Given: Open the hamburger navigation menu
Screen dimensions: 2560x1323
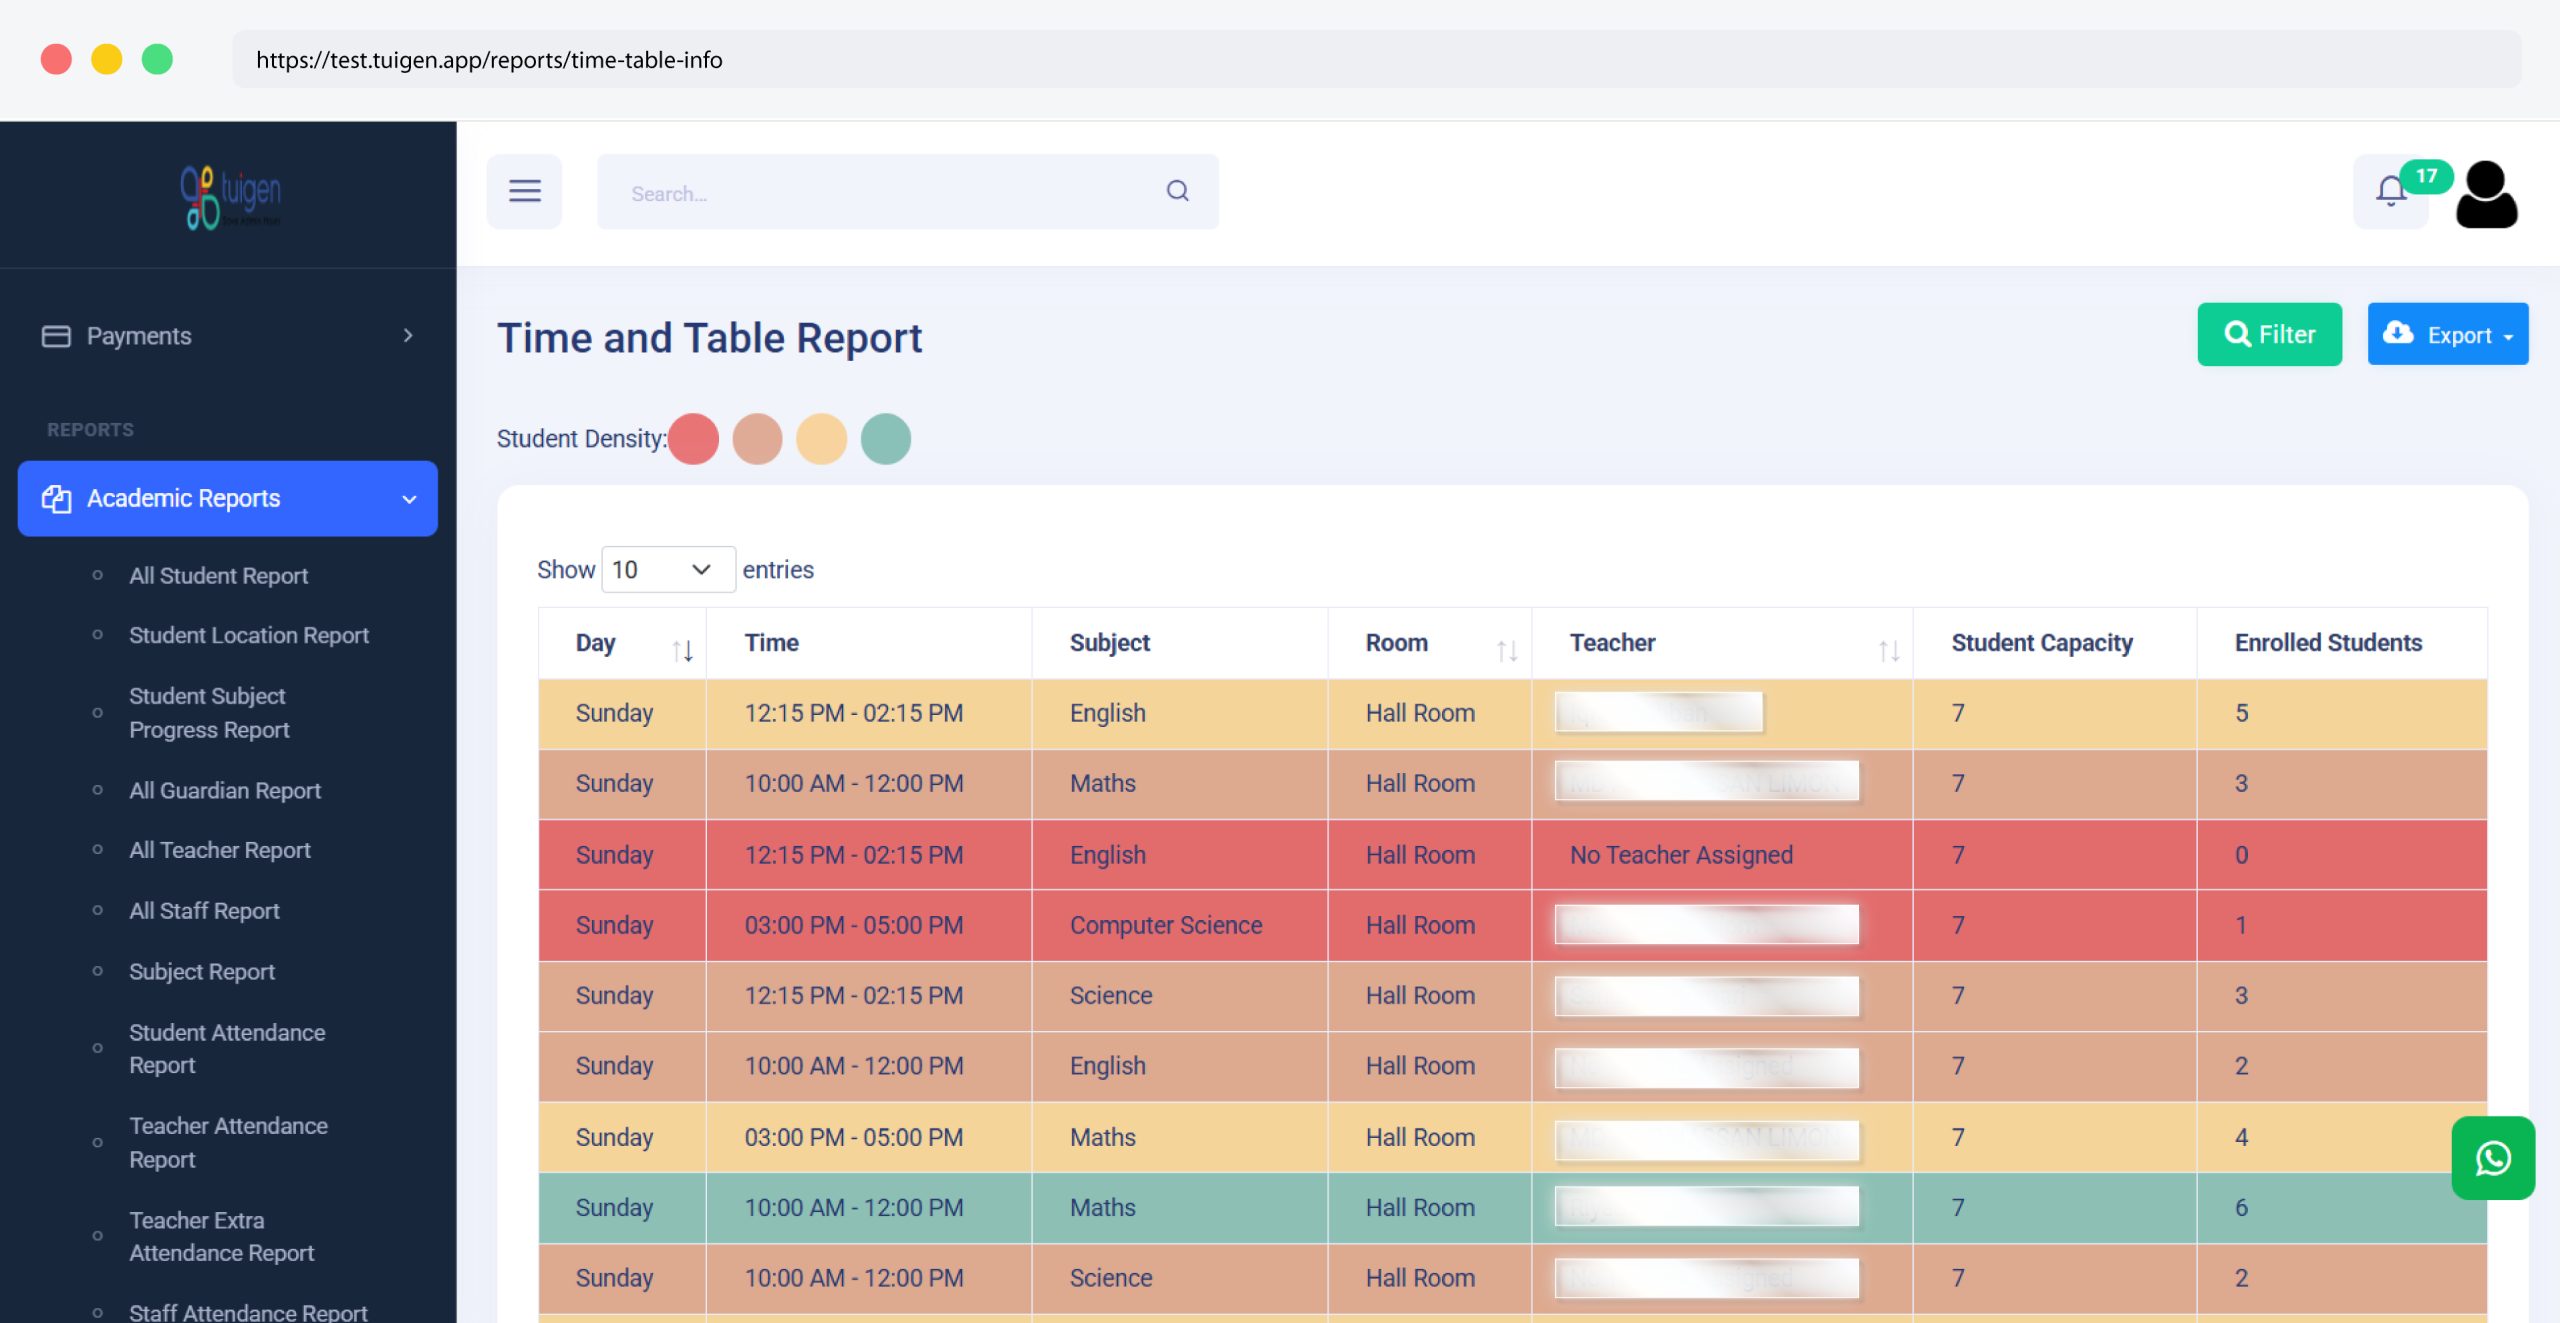Looking at the screenshot, I should (x=524, y=191).
